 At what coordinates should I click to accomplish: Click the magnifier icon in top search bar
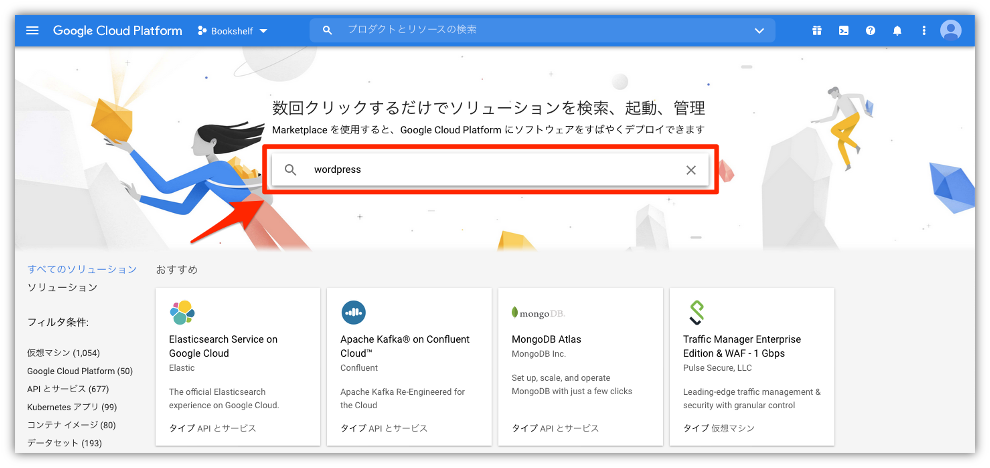pyautogui.click(x=327, y=30)
